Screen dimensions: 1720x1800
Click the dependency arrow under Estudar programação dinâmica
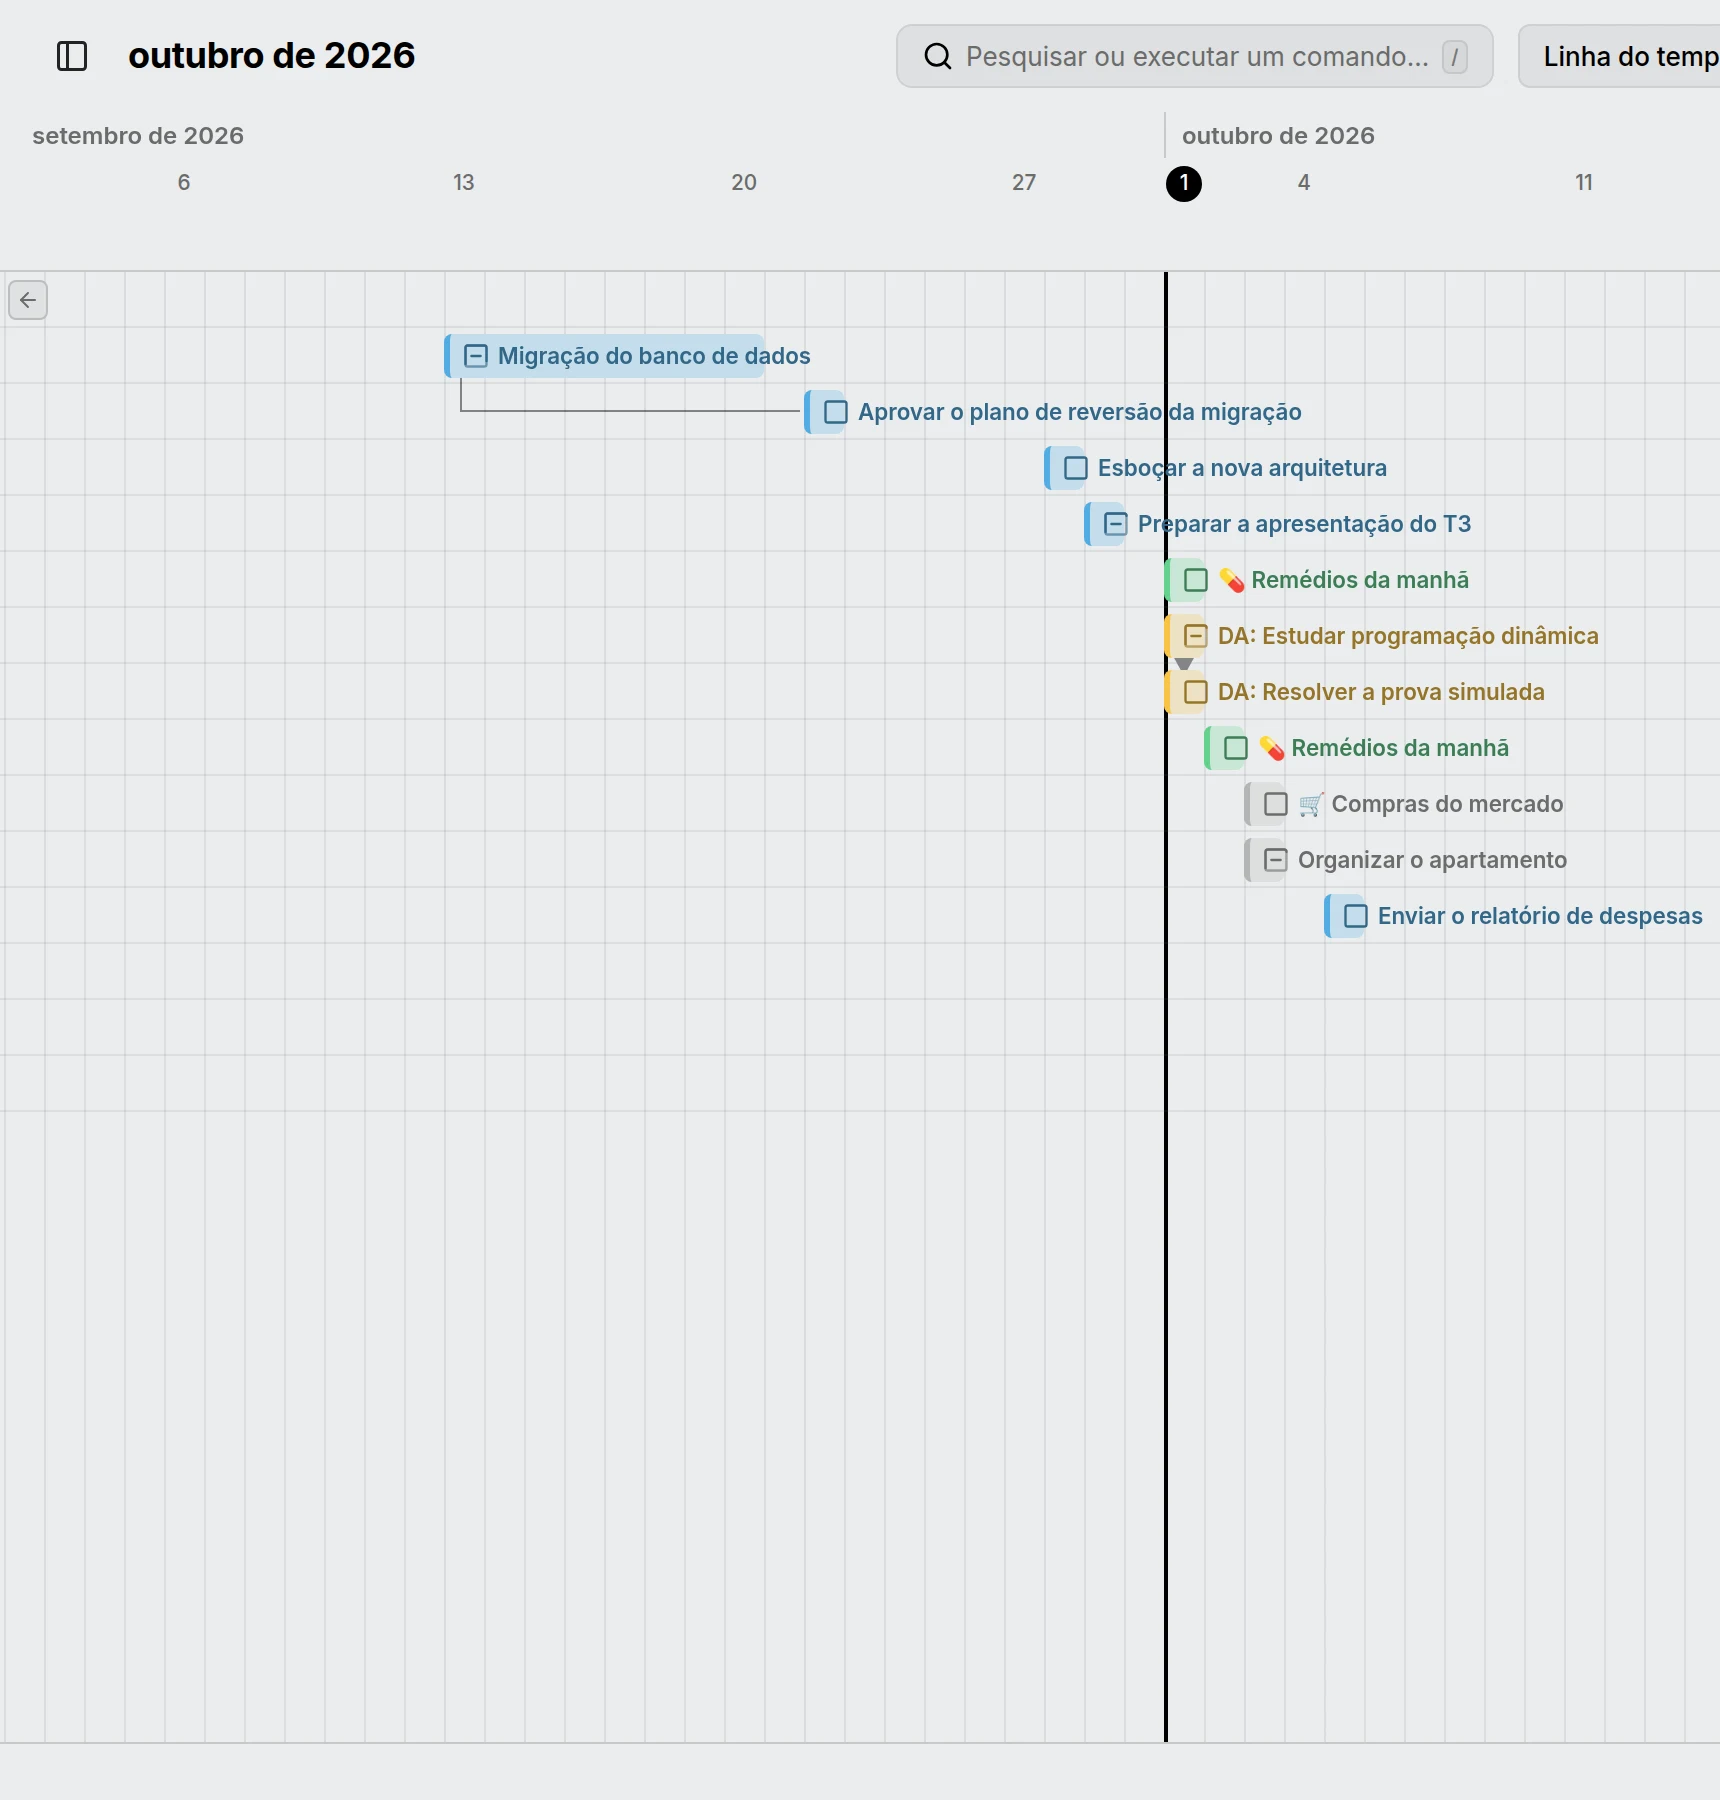coord(1184,664)
